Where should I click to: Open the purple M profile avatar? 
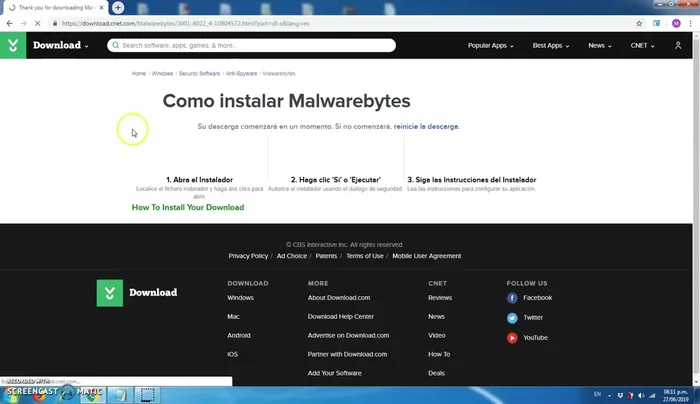[676, 23]
